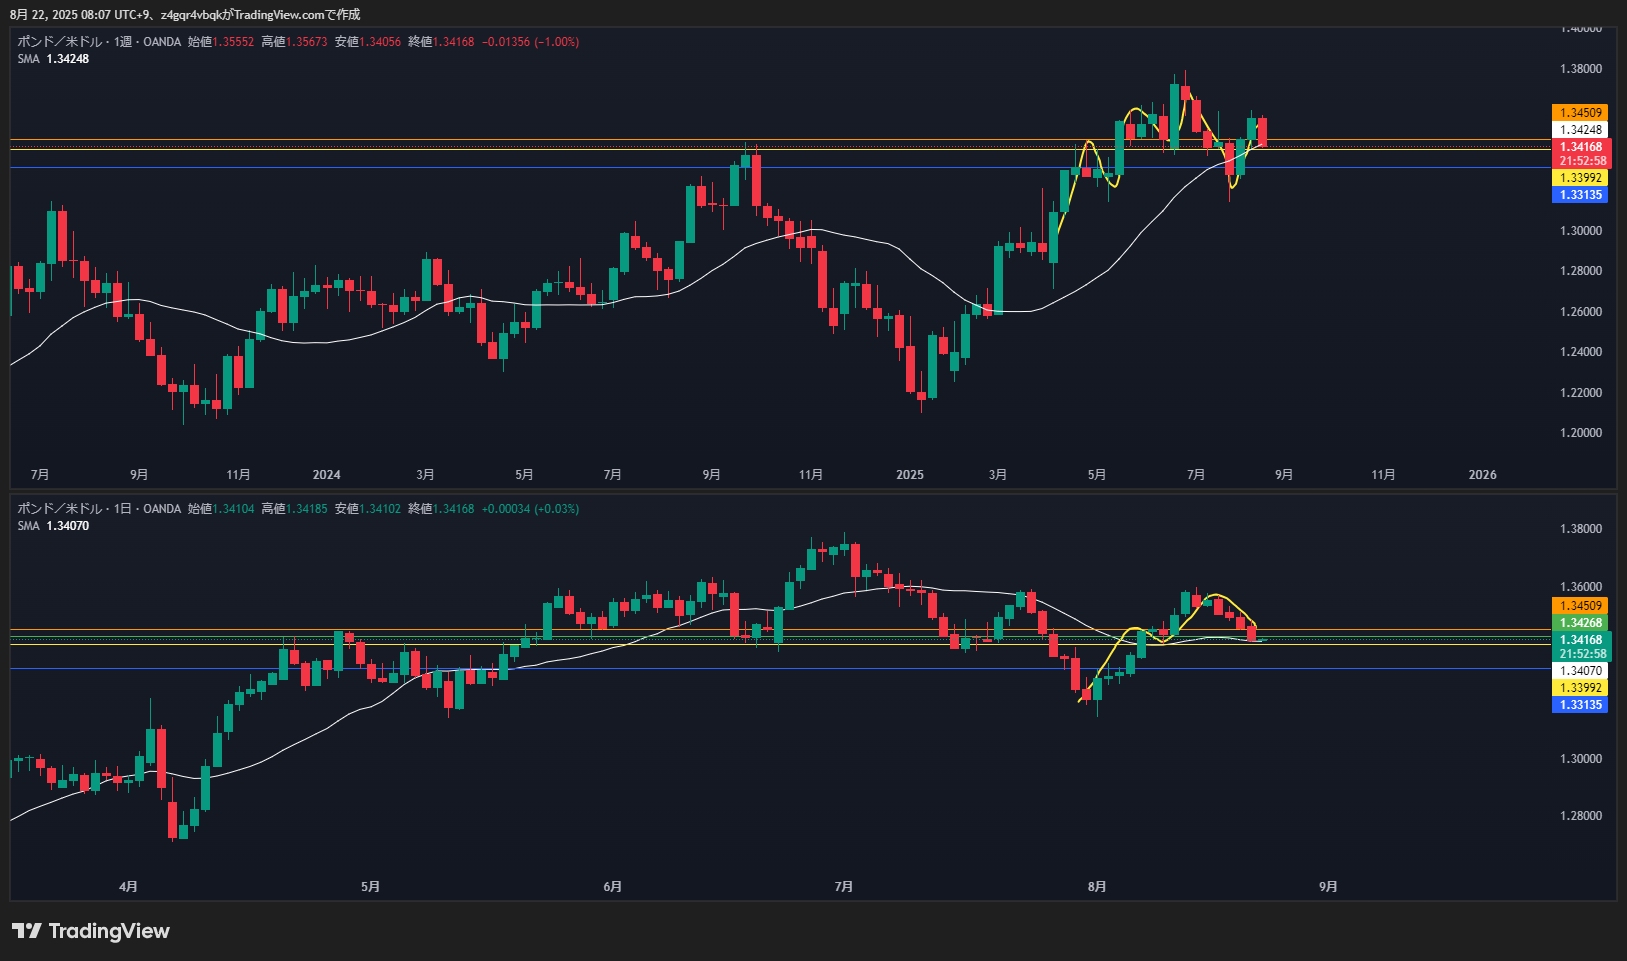Click the weekly low value 安値1.34056
This screenshot has width=1627, height=961.
(367, 42)
